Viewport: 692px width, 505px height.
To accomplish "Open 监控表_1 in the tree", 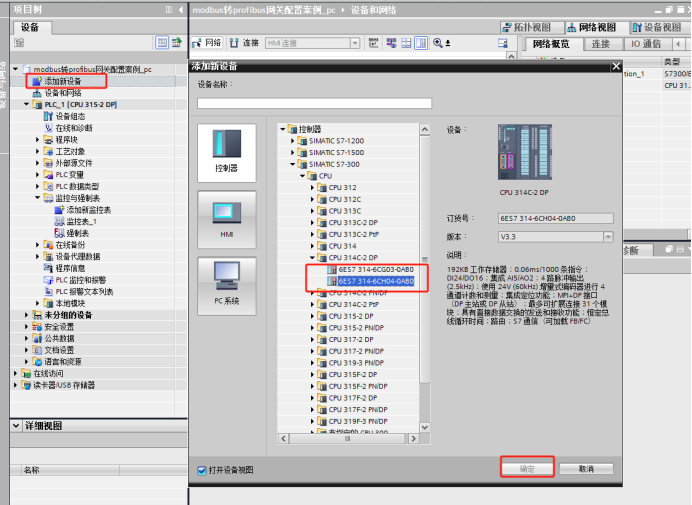I will [x=81, y=222].
